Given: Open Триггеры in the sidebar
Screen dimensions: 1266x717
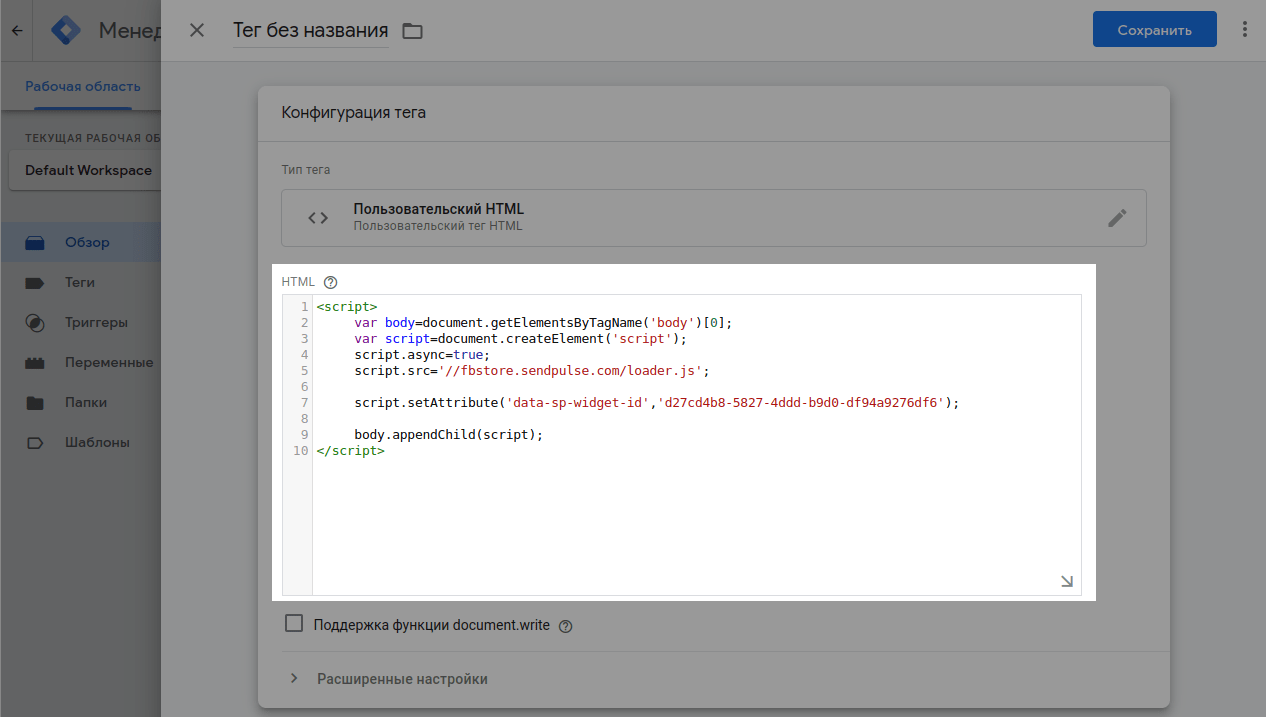Looking at the screenshot, I should 96,322.
